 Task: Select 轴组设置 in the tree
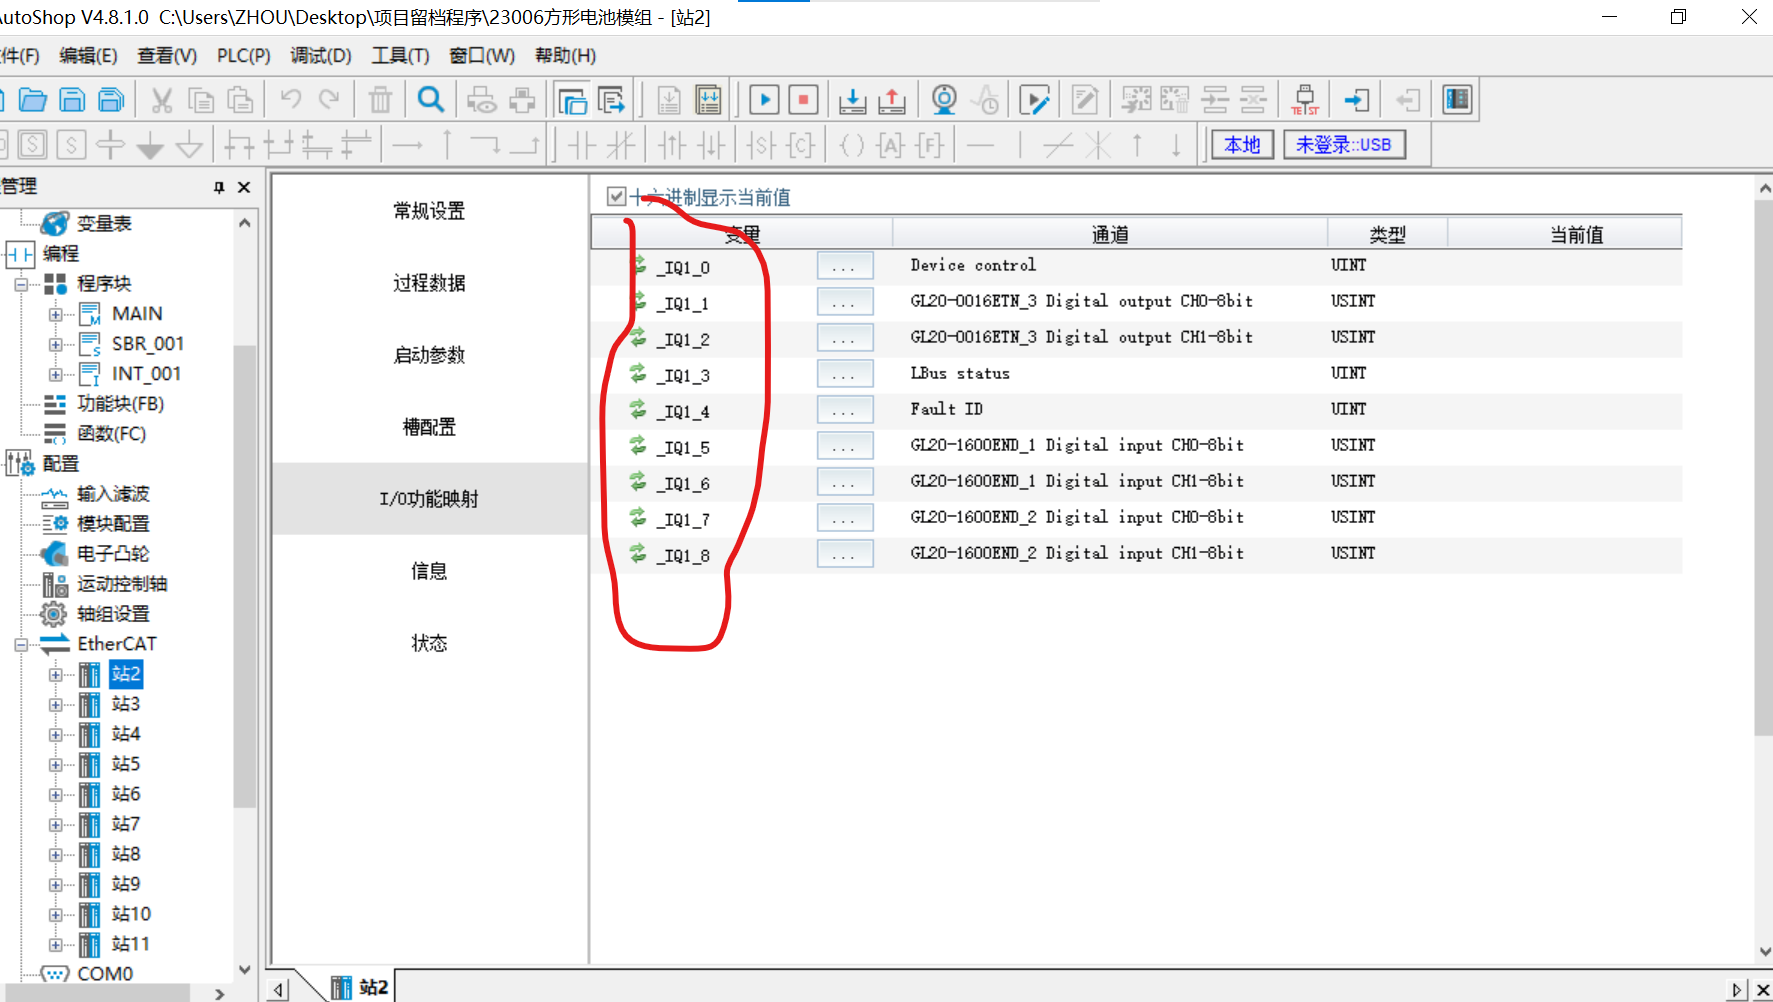click(x=113, y=614)
